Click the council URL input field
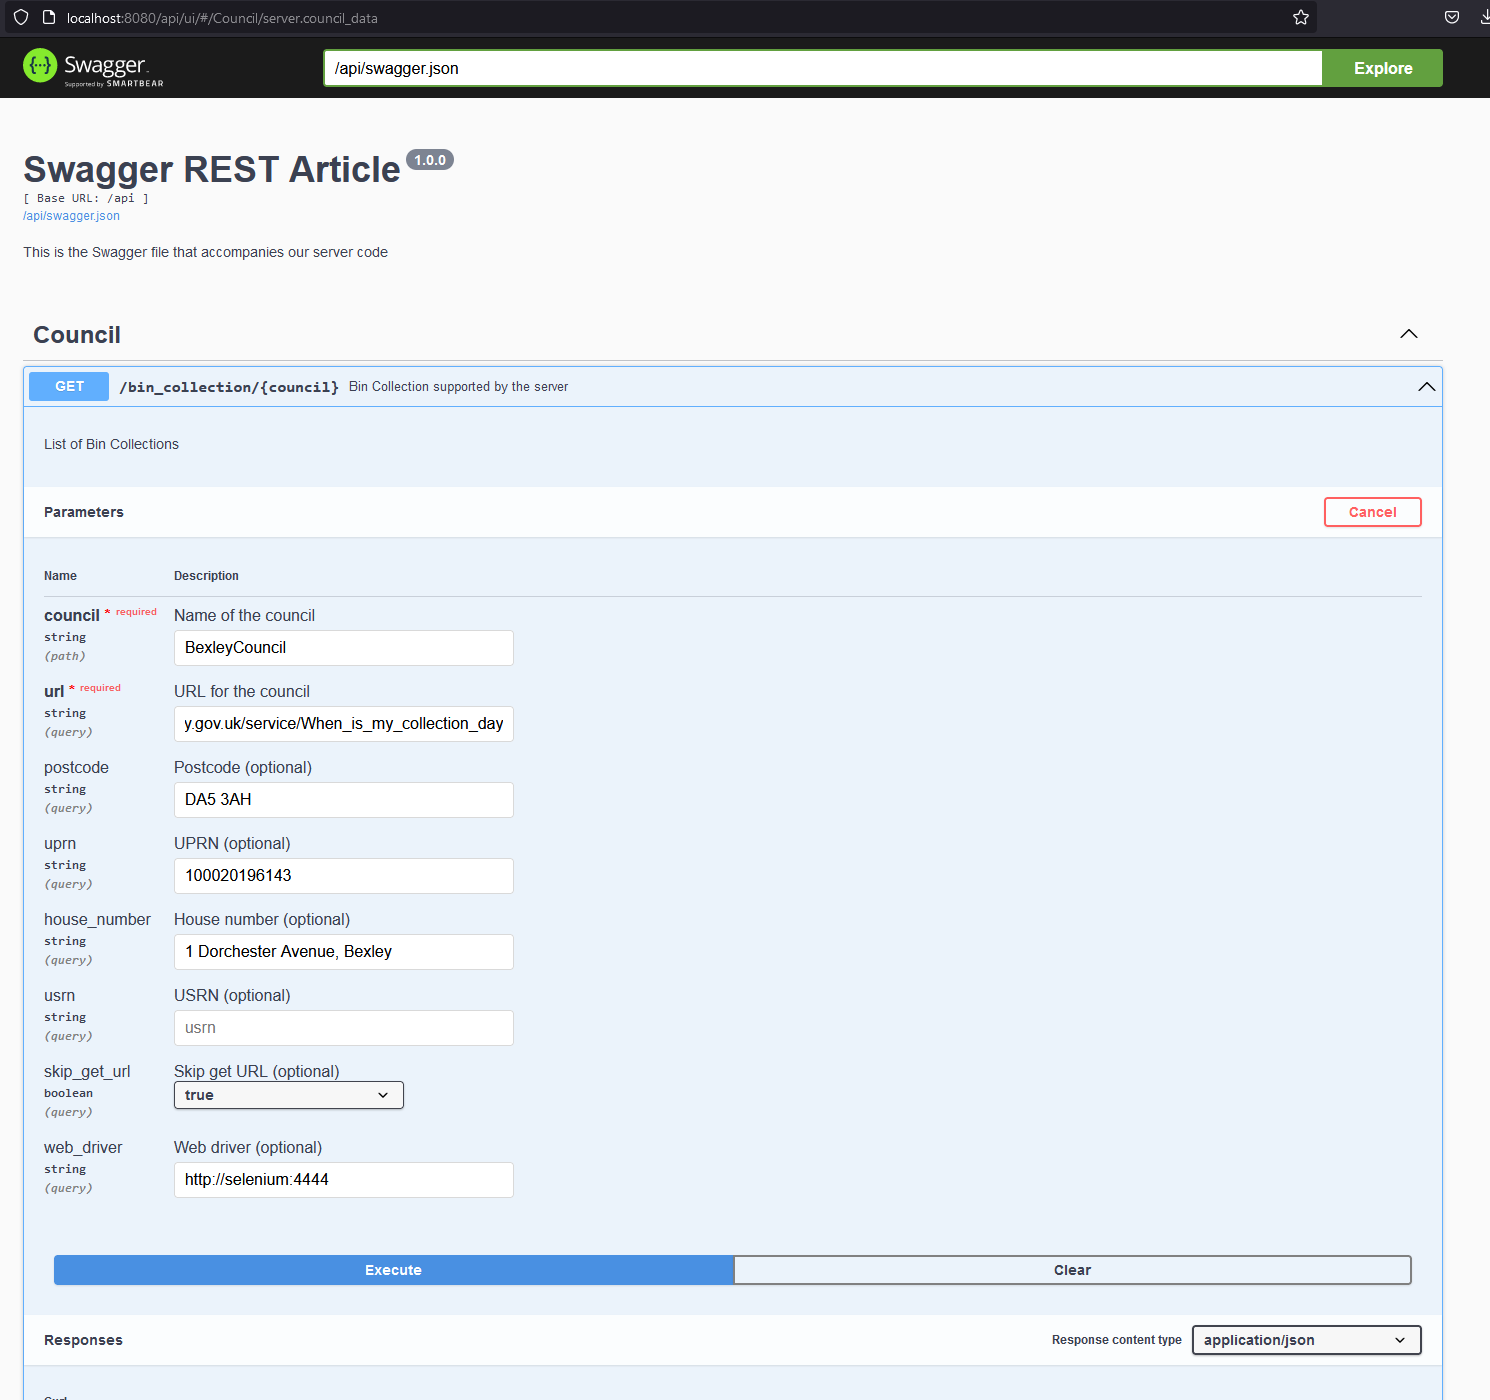 pyautogui.click(x=344, y=724)
